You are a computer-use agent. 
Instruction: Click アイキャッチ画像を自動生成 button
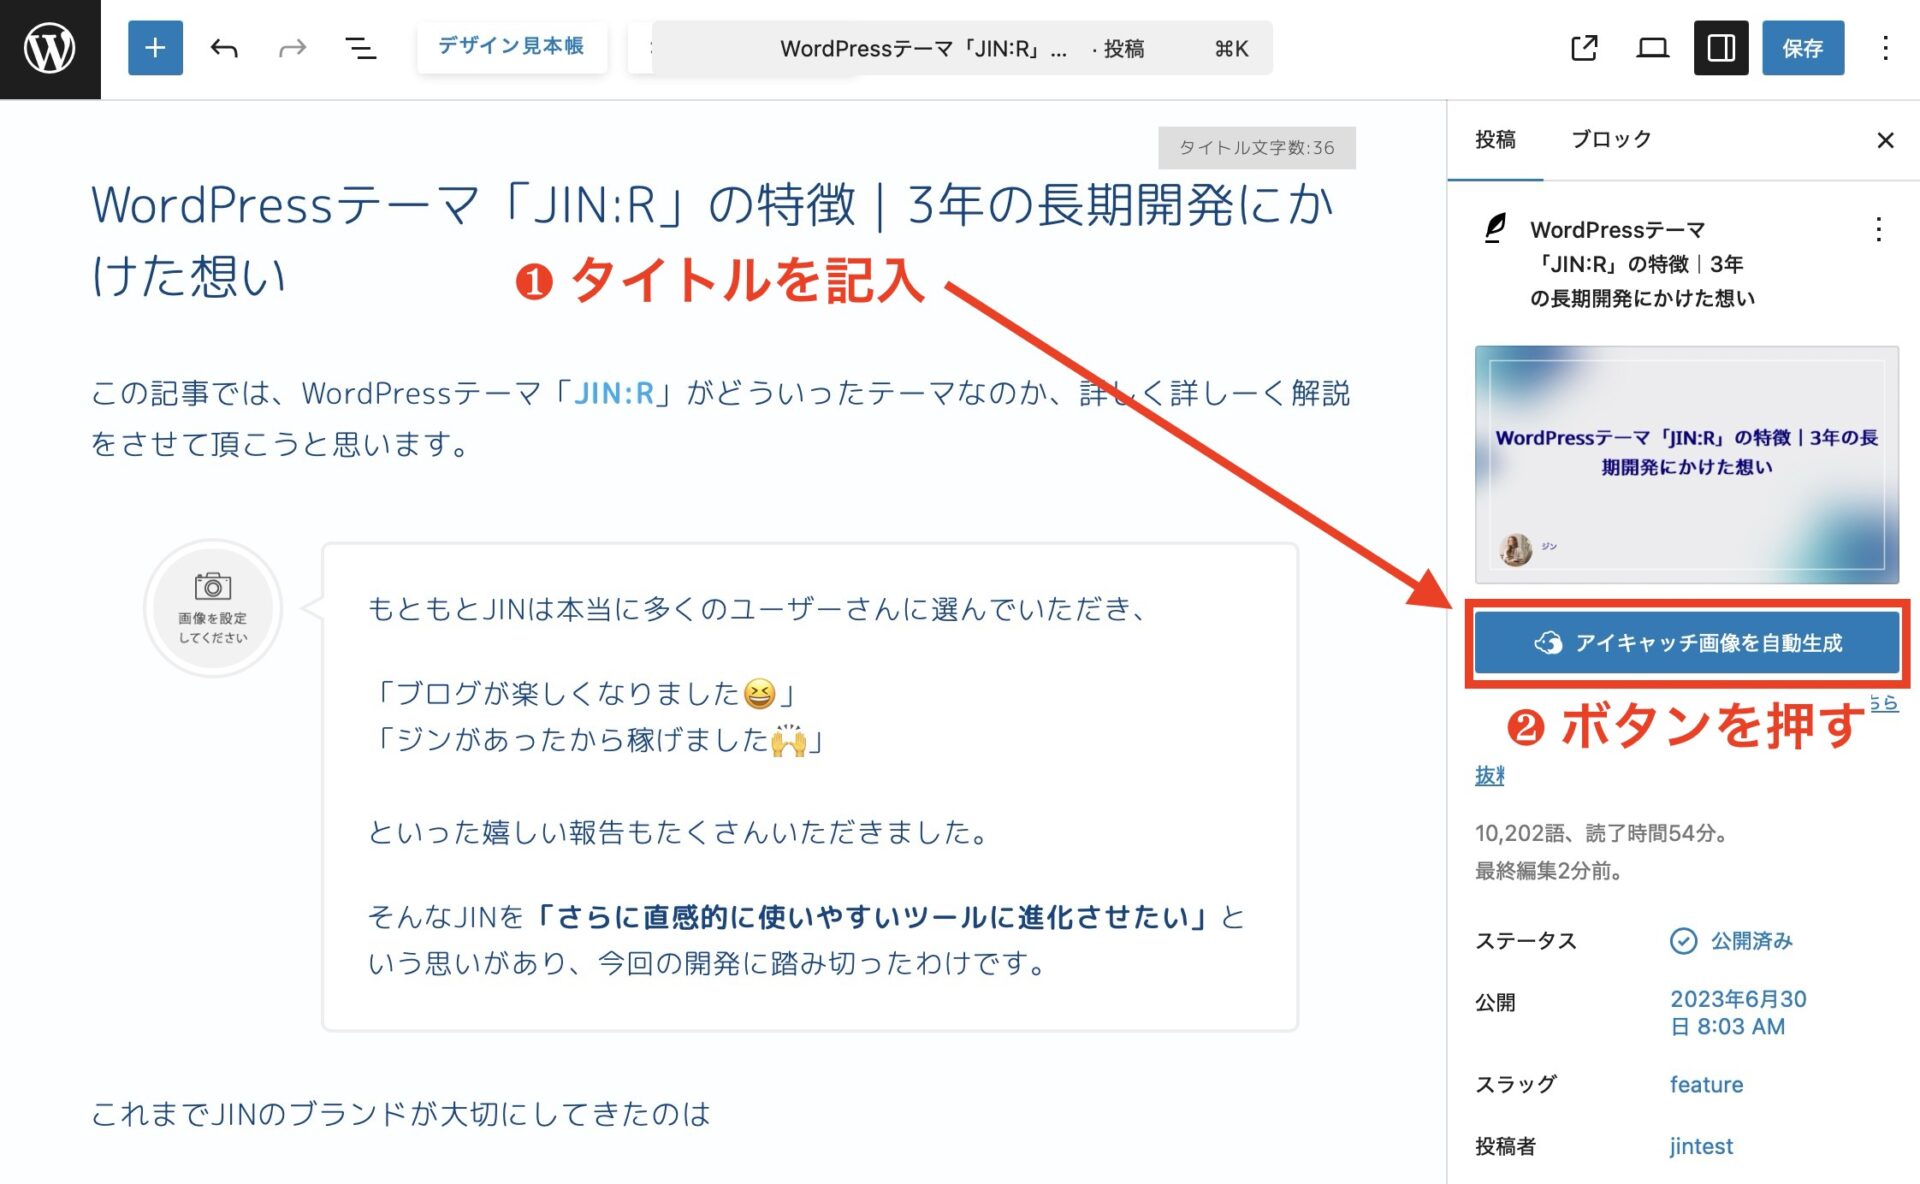tap(1686, 643)
